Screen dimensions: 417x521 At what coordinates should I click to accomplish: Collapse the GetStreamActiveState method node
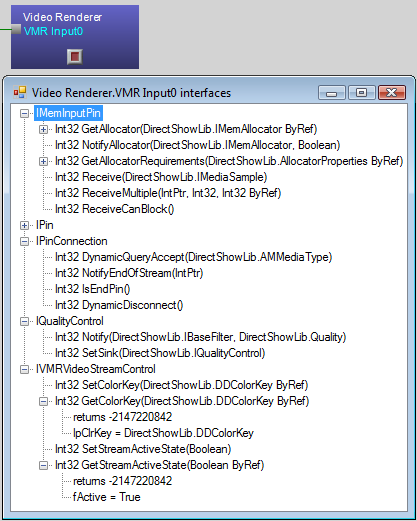pos(43,465)
